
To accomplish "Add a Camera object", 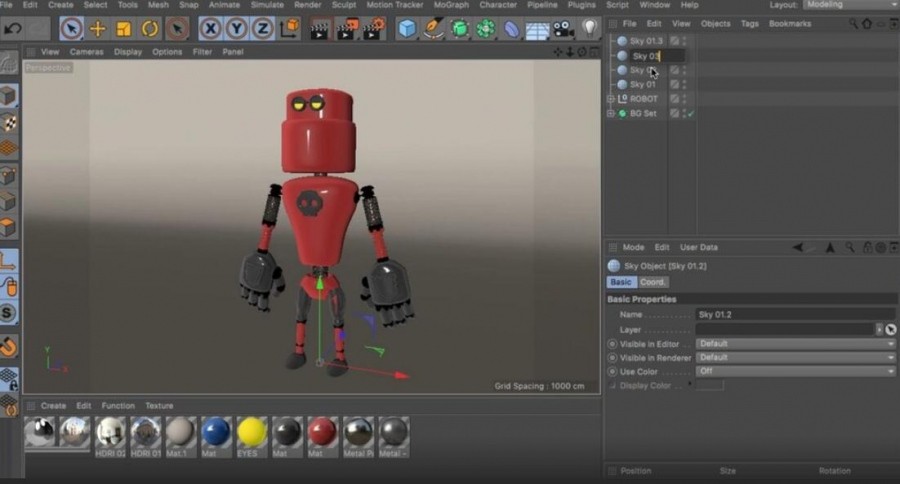I will [x=563, y=29].
